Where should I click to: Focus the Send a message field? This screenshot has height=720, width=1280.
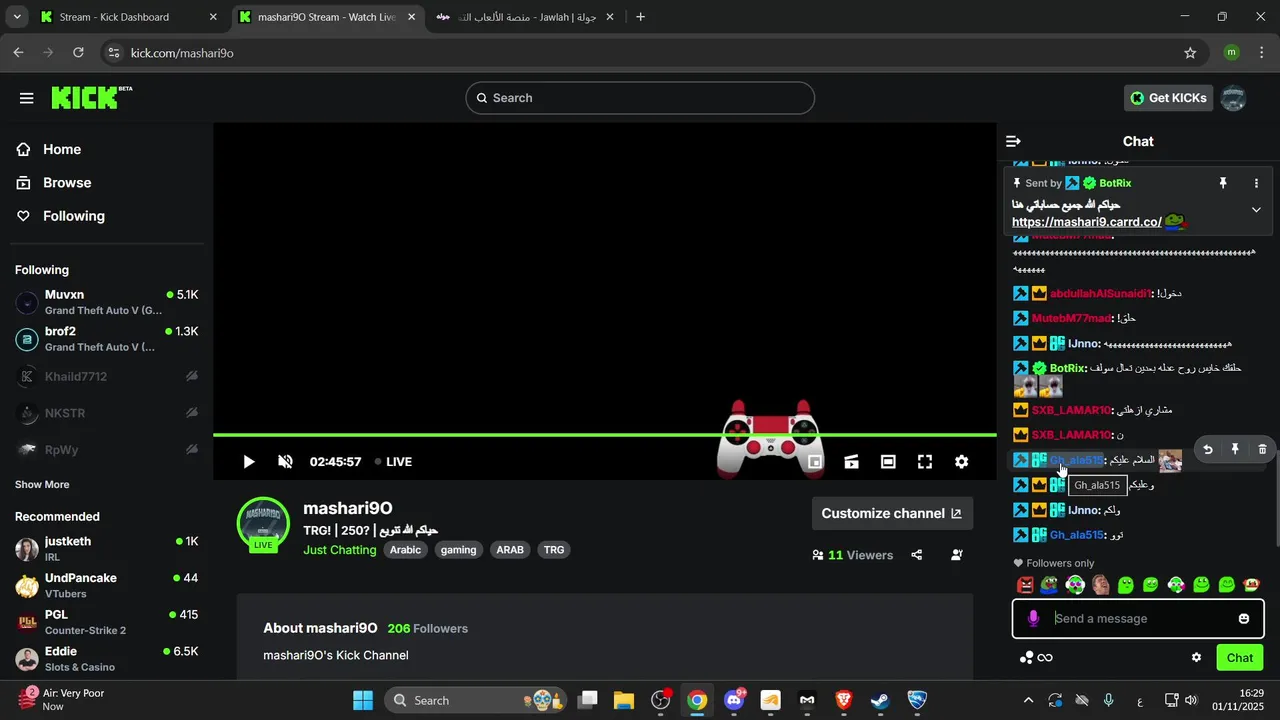(1139, 619)
